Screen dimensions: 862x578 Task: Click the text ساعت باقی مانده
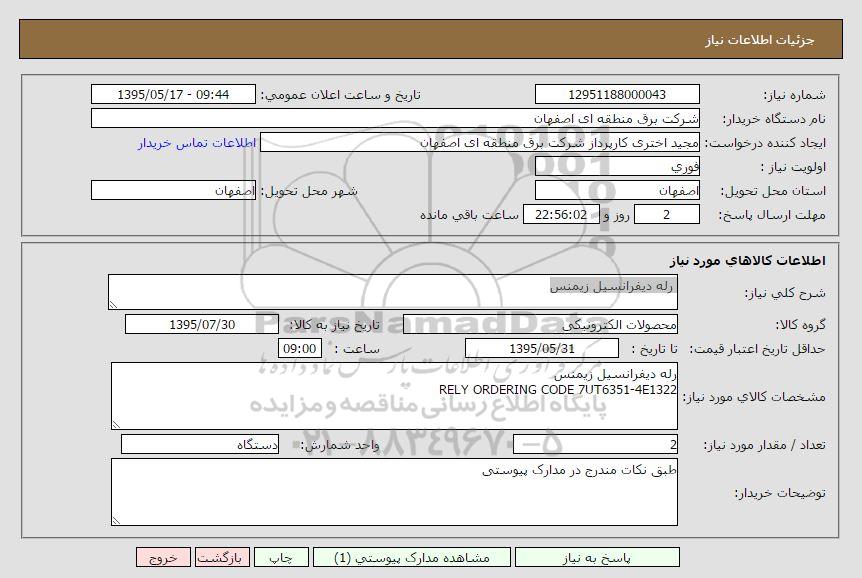(x=469, y=215)
